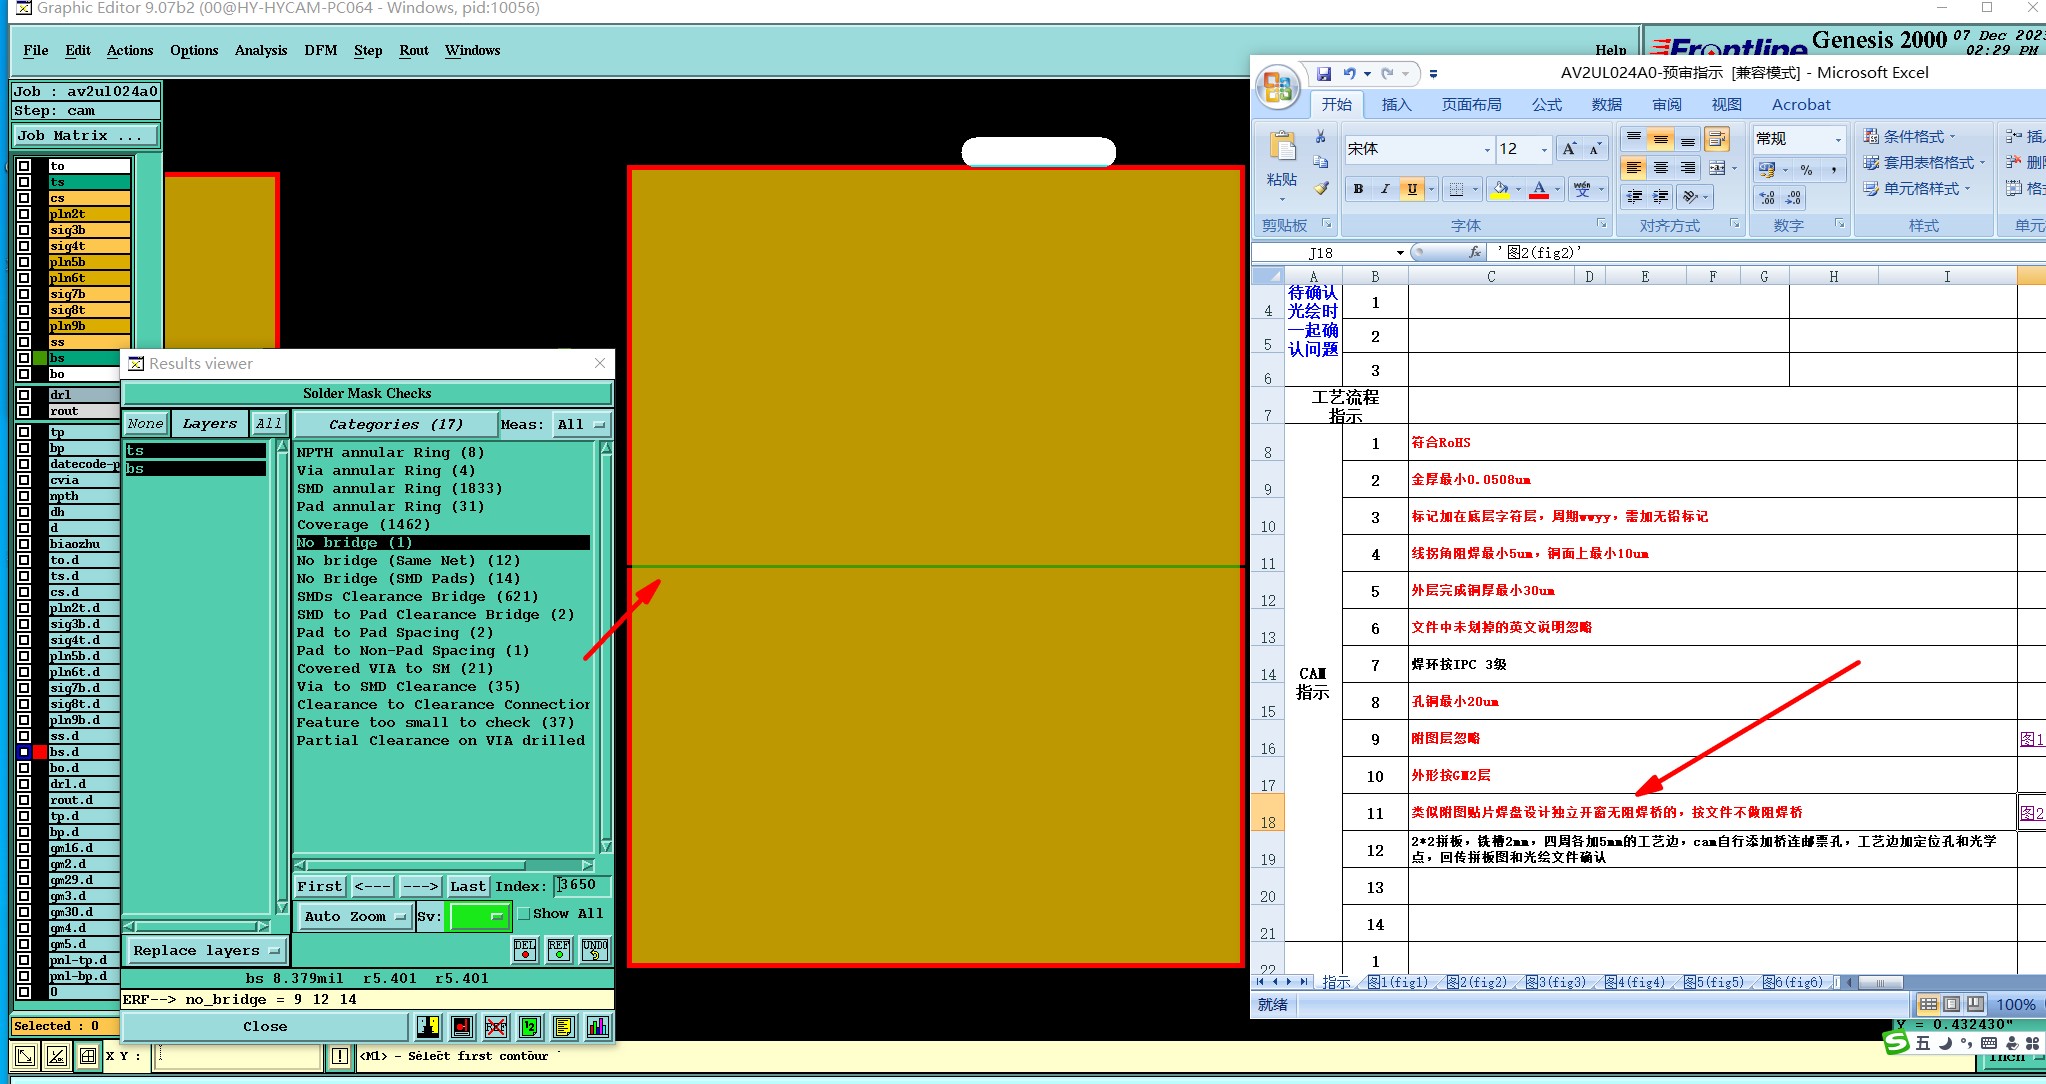Click the Job Matrix button

86,135
